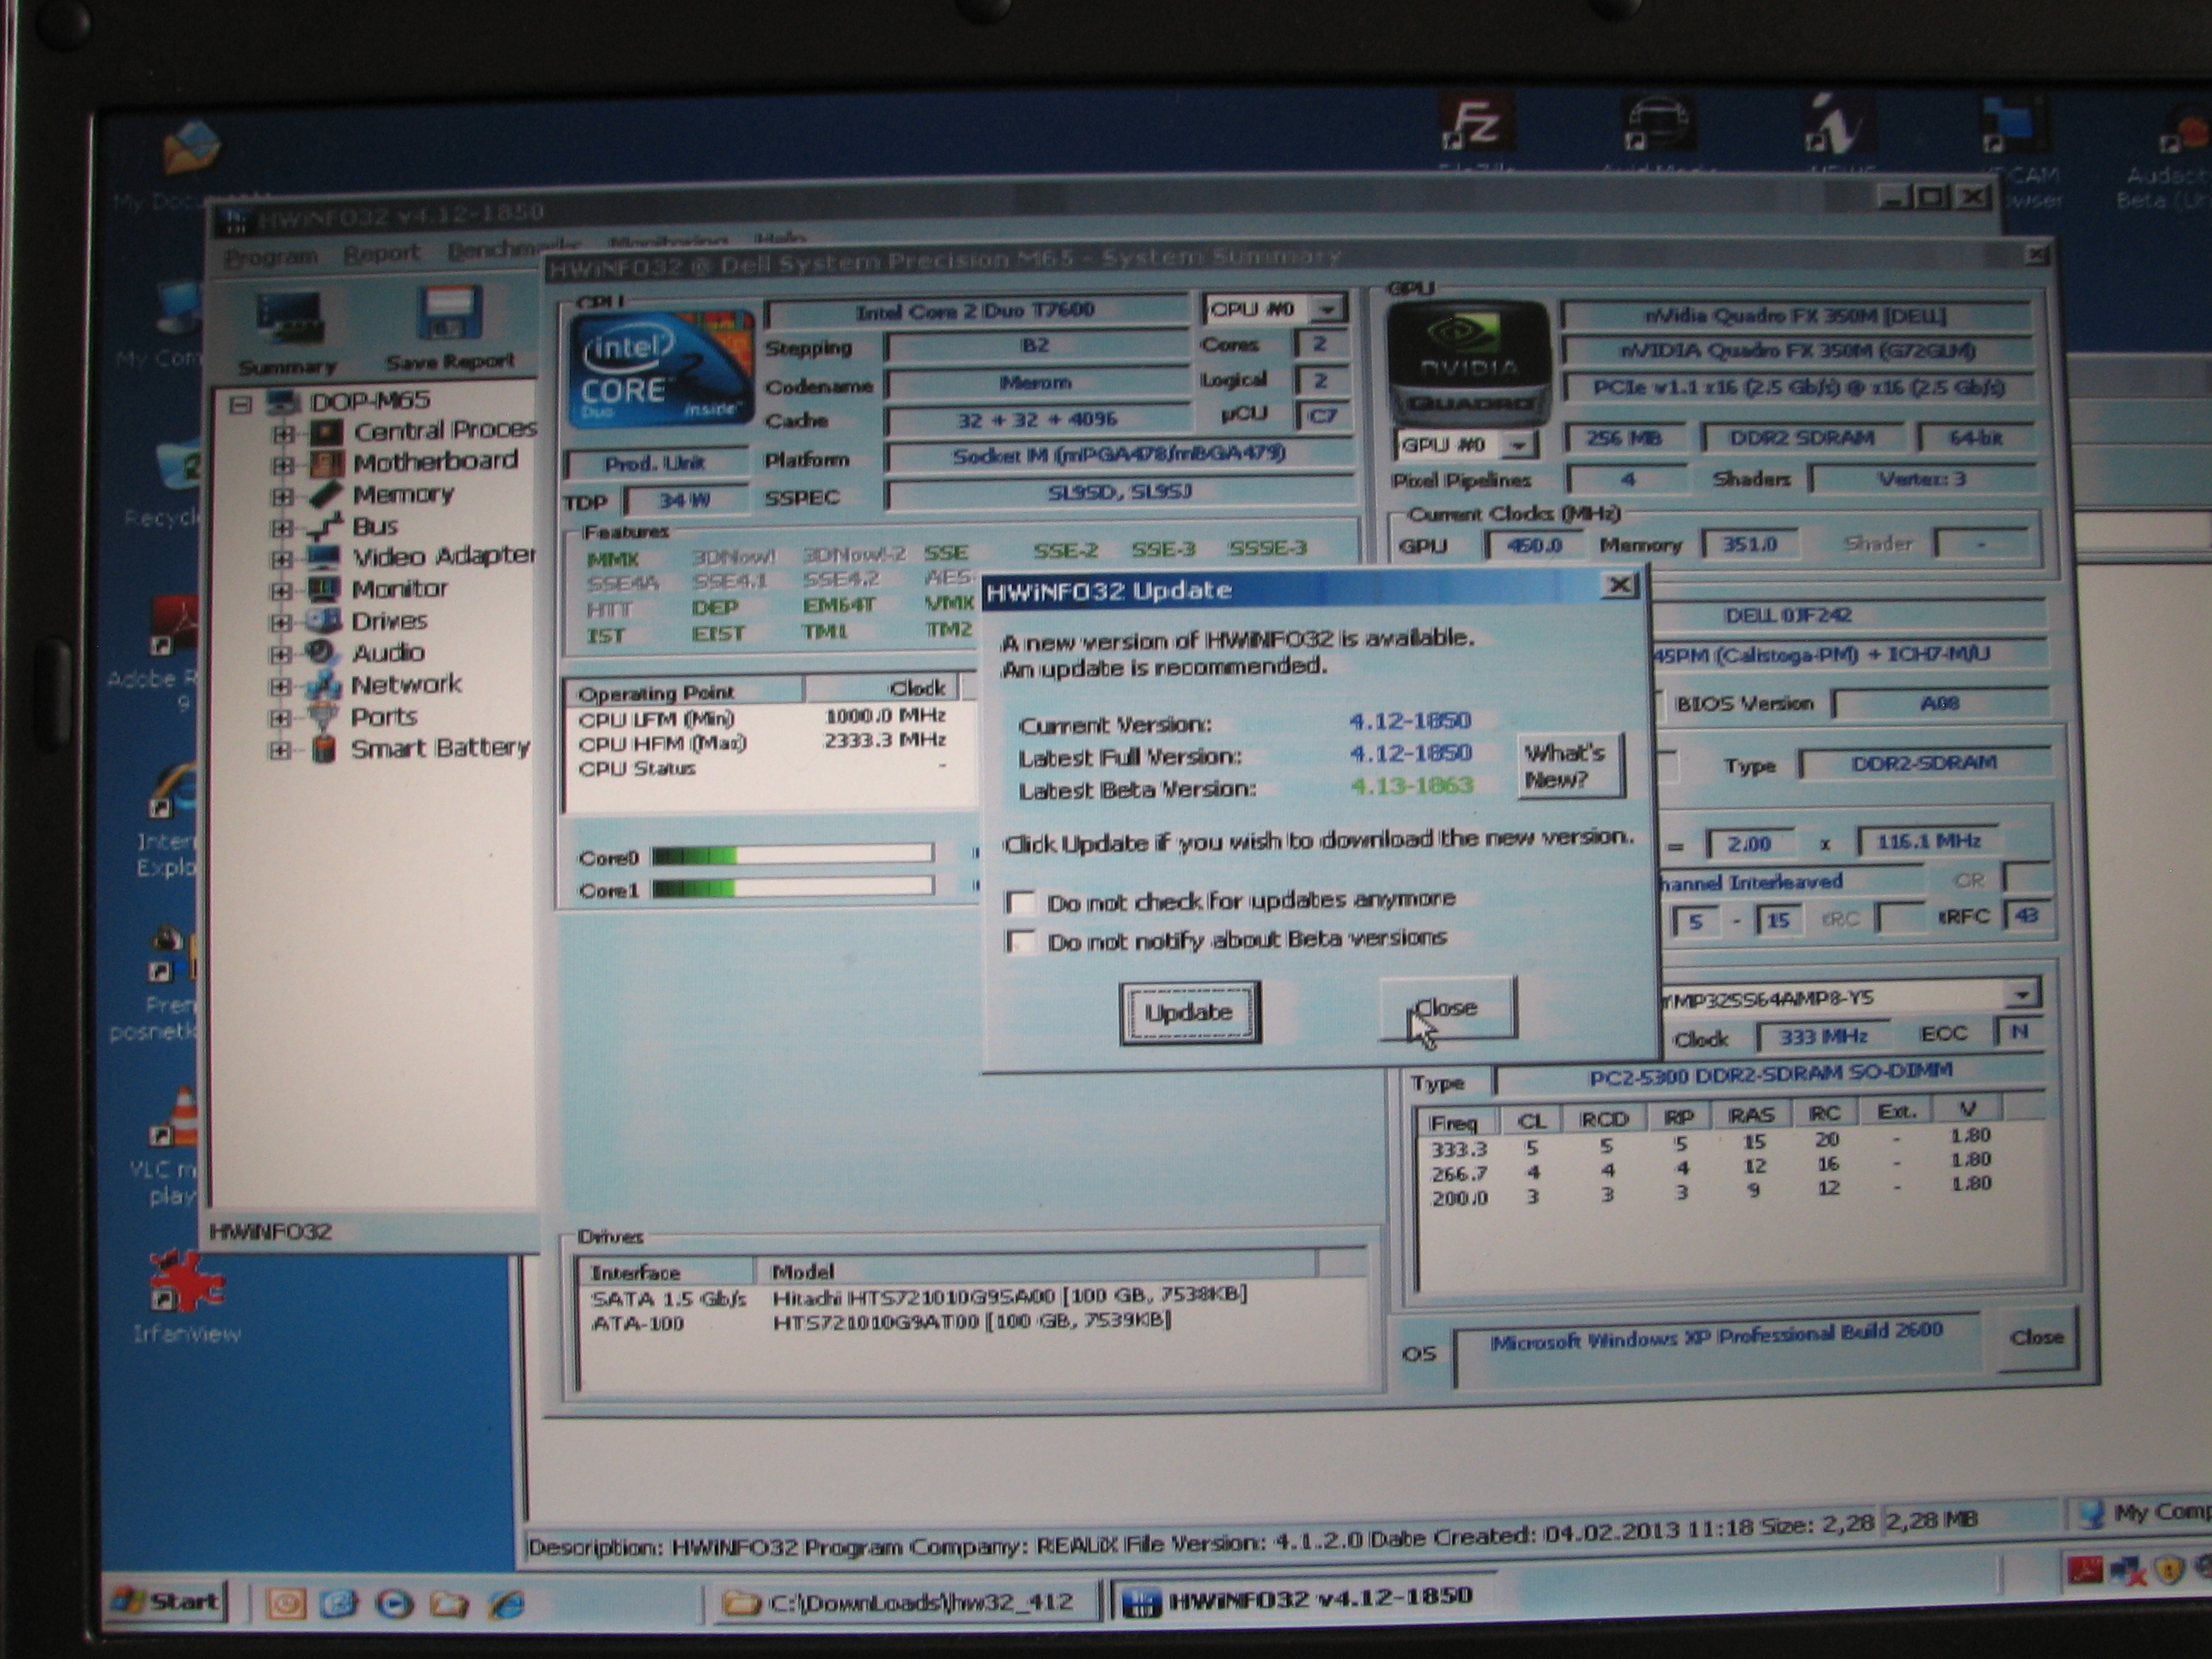Open the Video Adapter tree item

coord(443,556)
